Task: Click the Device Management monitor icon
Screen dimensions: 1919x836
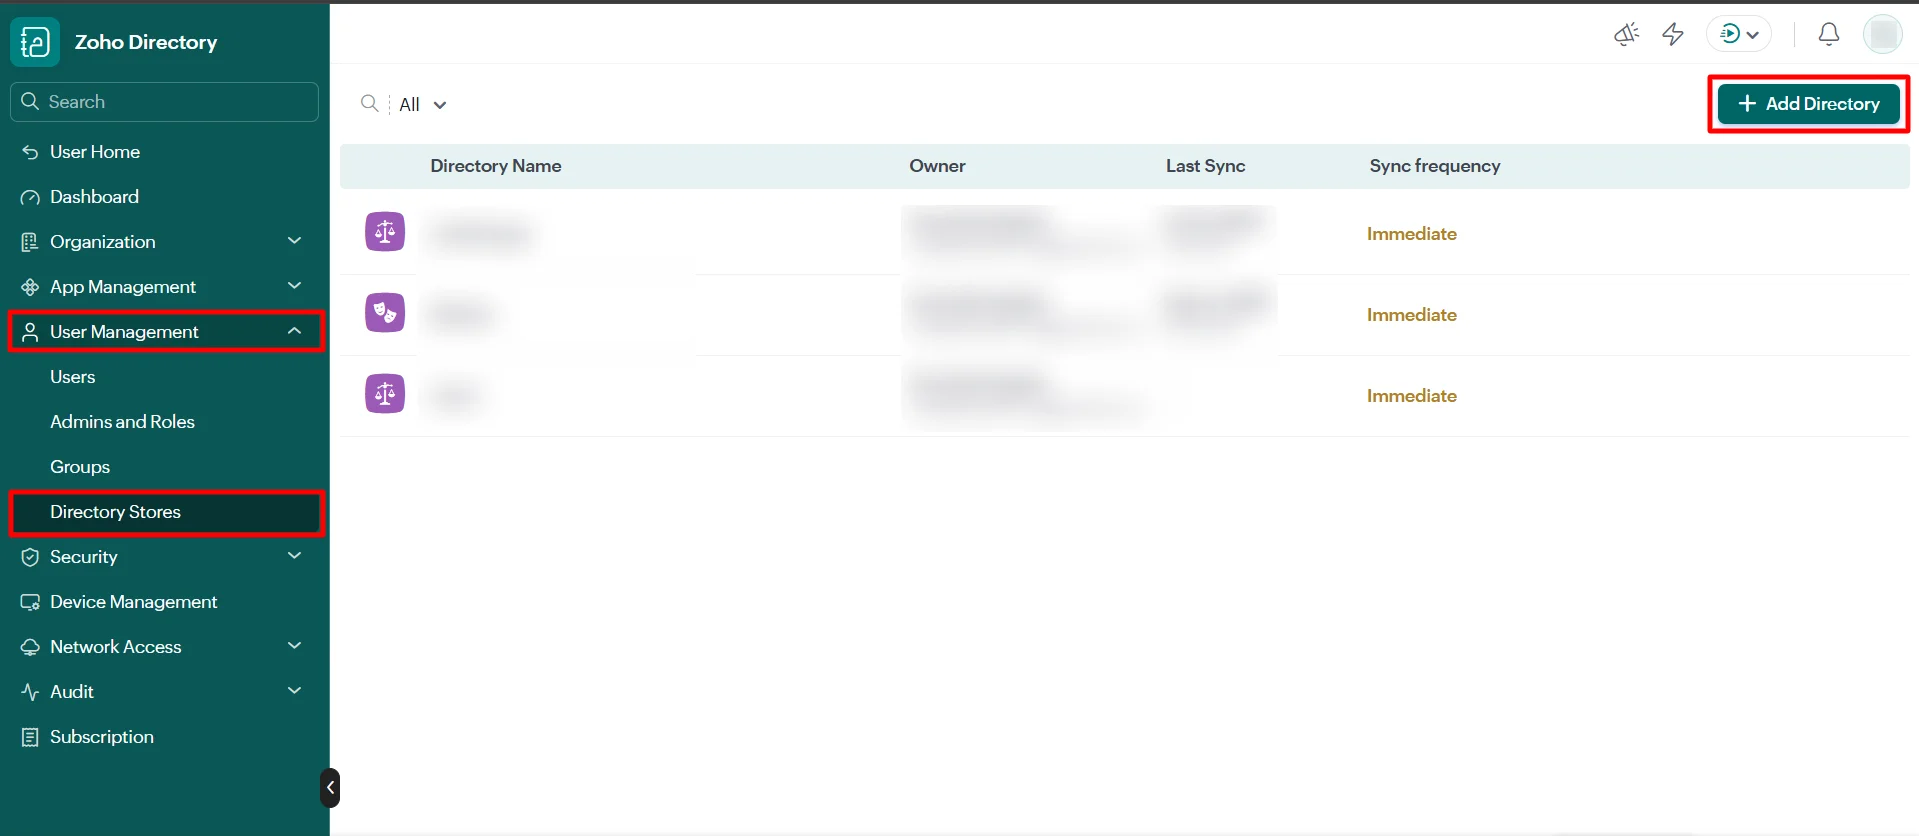Action: (30, 602)
